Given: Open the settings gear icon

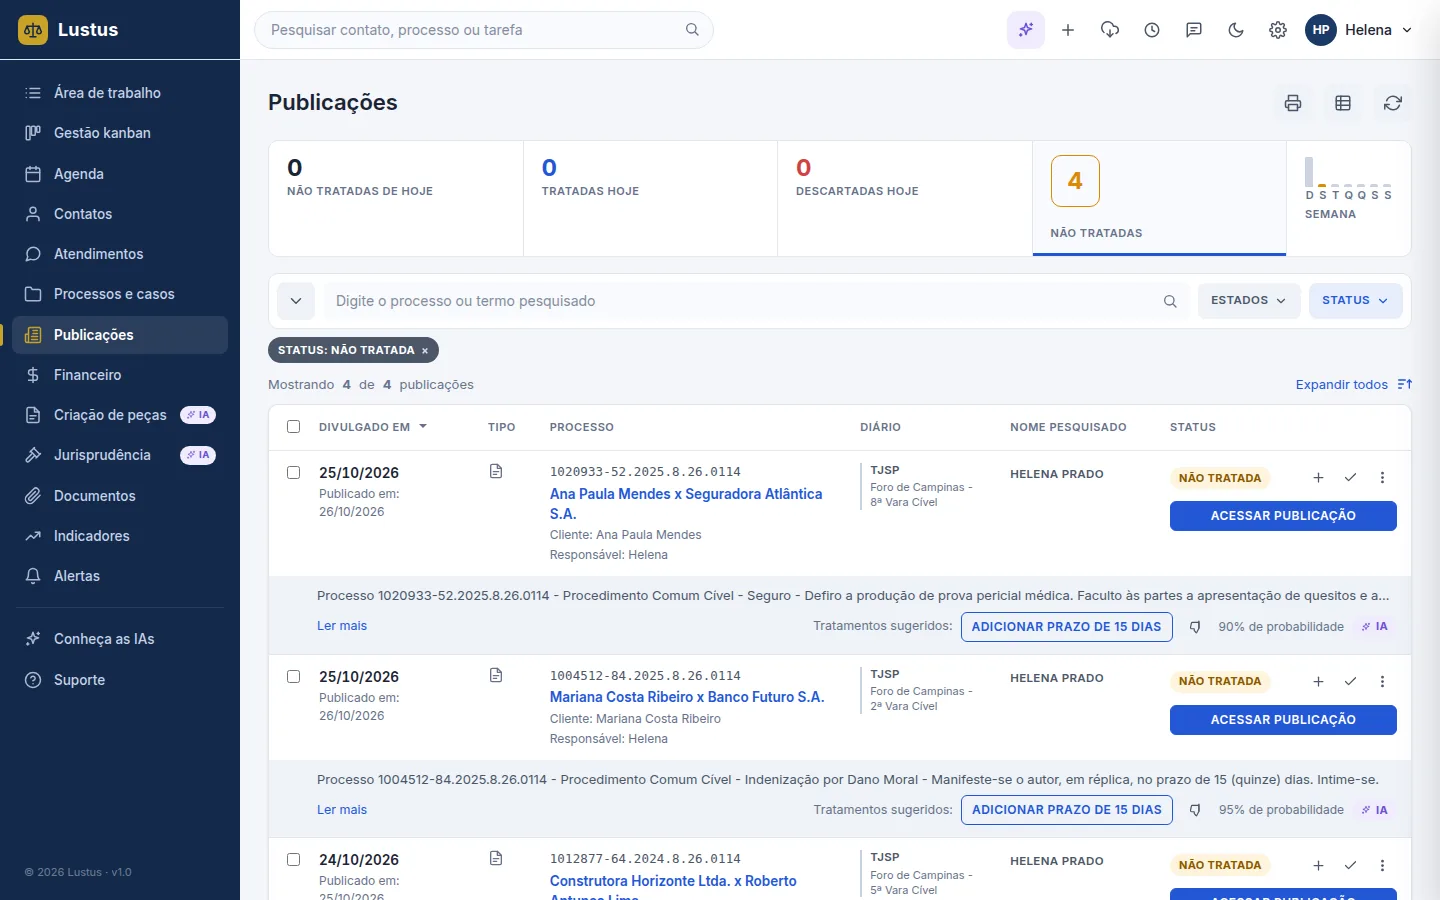Looking at the screenshot, I should pos(1278,30).
